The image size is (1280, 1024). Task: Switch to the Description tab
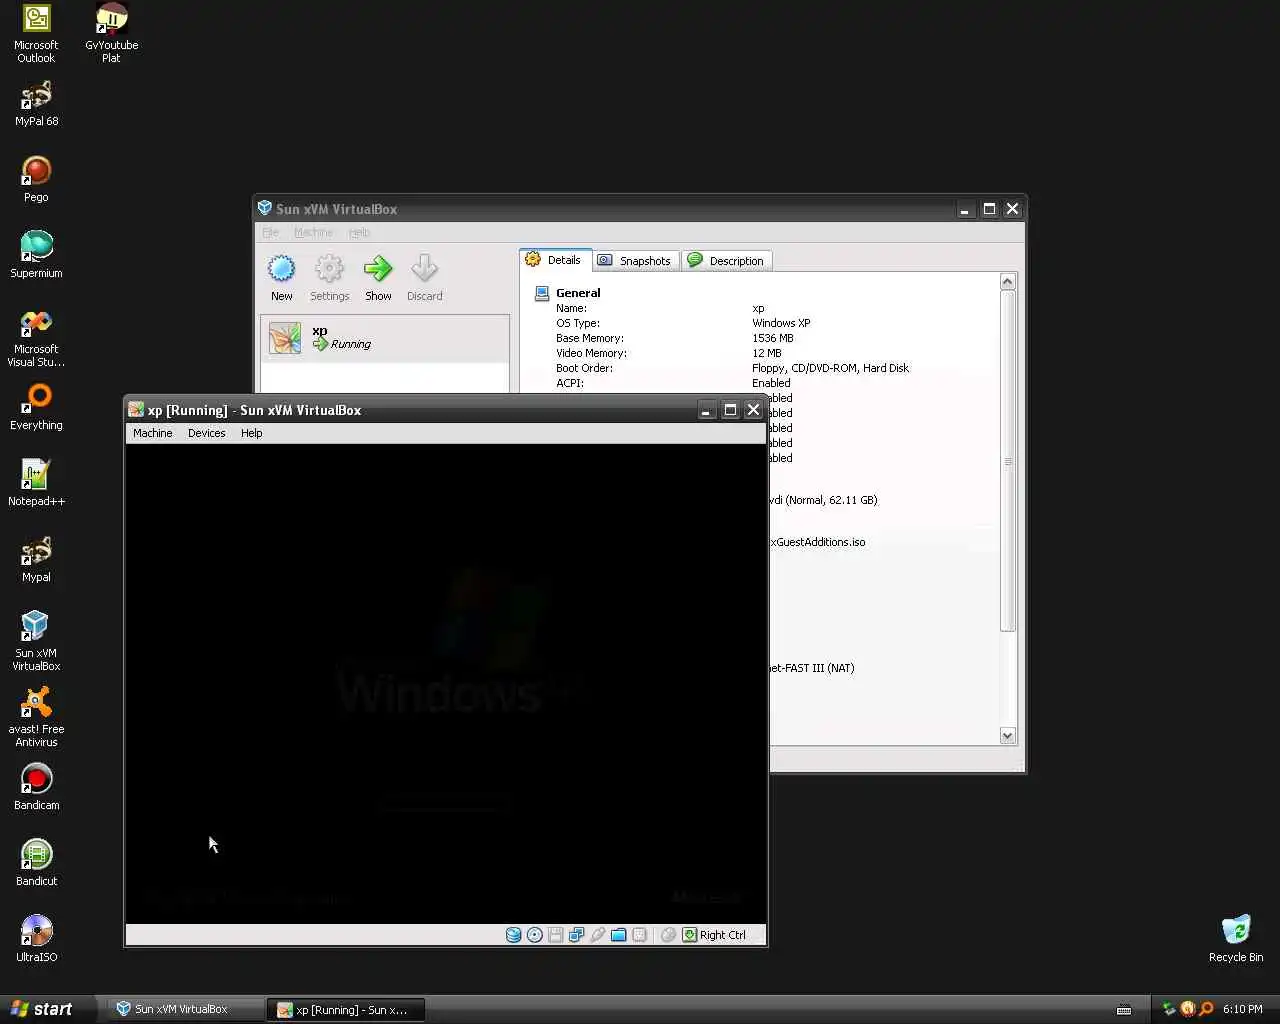[x=726, y=261]
